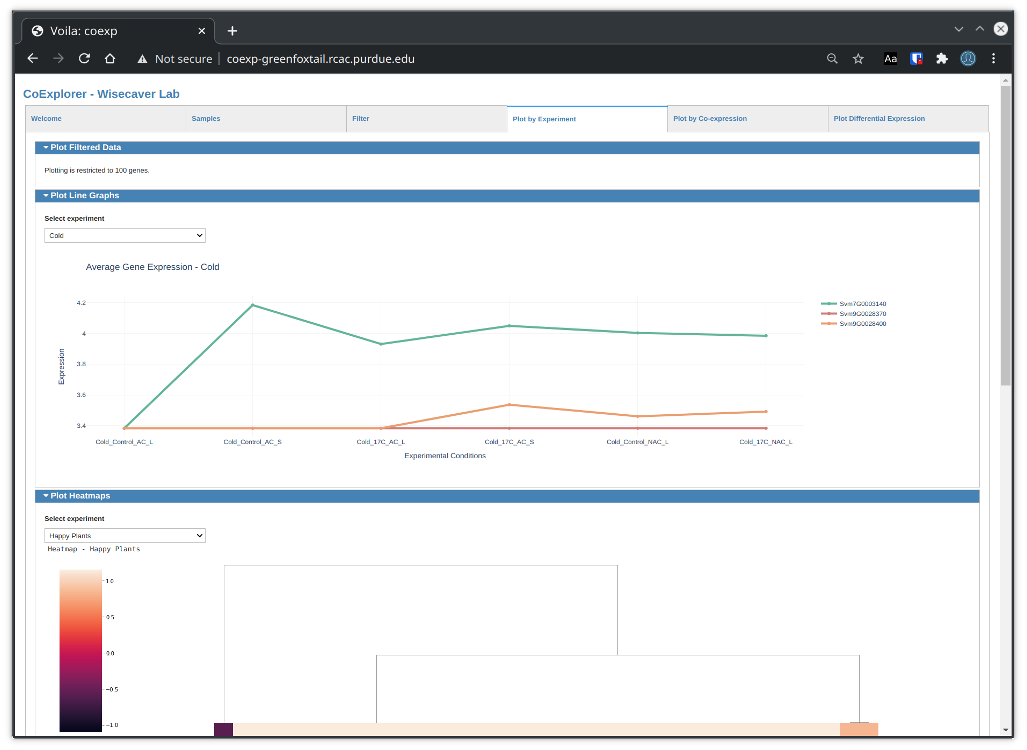Open the Extensions puzzle piece icon

[x=941, y=59]
